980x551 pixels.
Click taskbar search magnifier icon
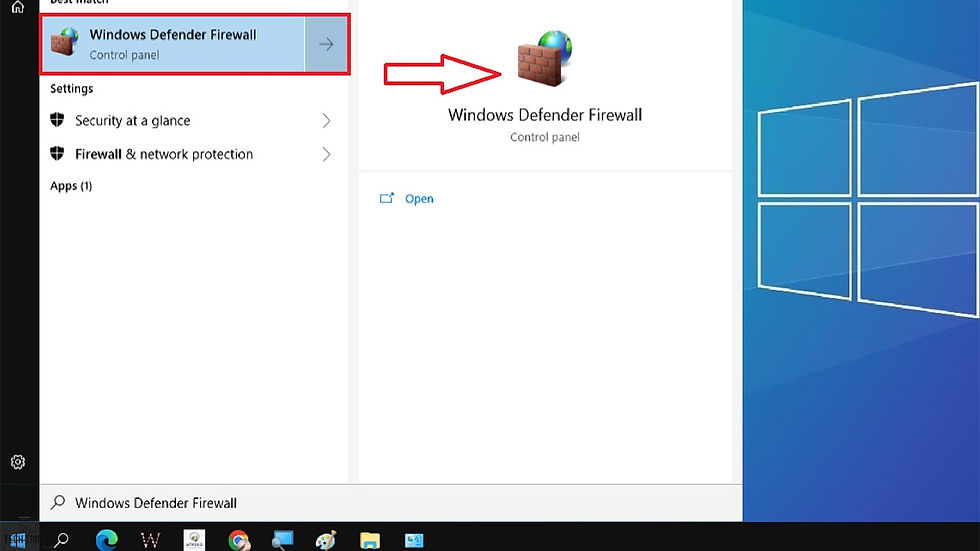pyautogui.click(x=61, y=540)
